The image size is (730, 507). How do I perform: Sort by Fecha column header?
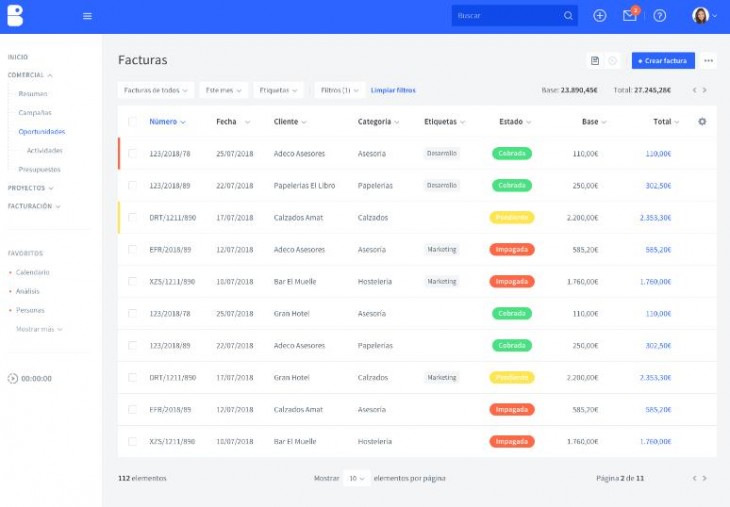click(x=233, y=122)
